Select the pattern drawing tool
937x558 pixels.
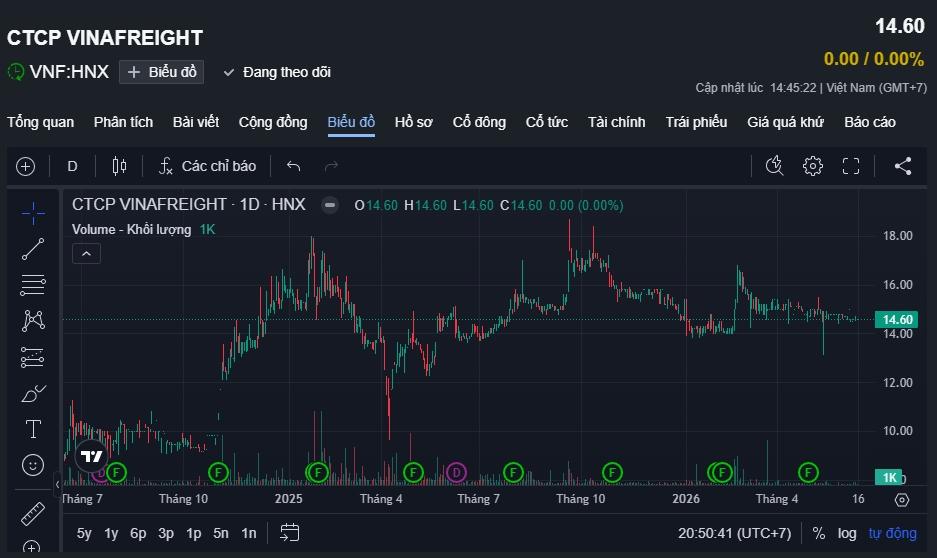point(33,321)
